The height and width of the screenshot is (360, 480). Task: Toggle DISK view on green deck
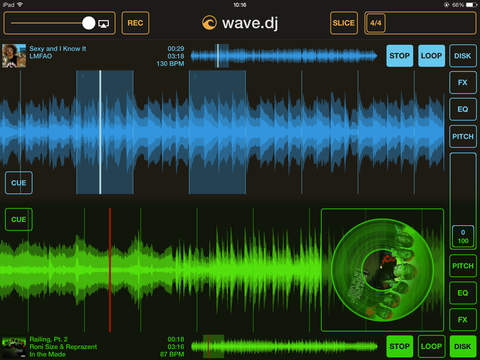pos(463,347)
